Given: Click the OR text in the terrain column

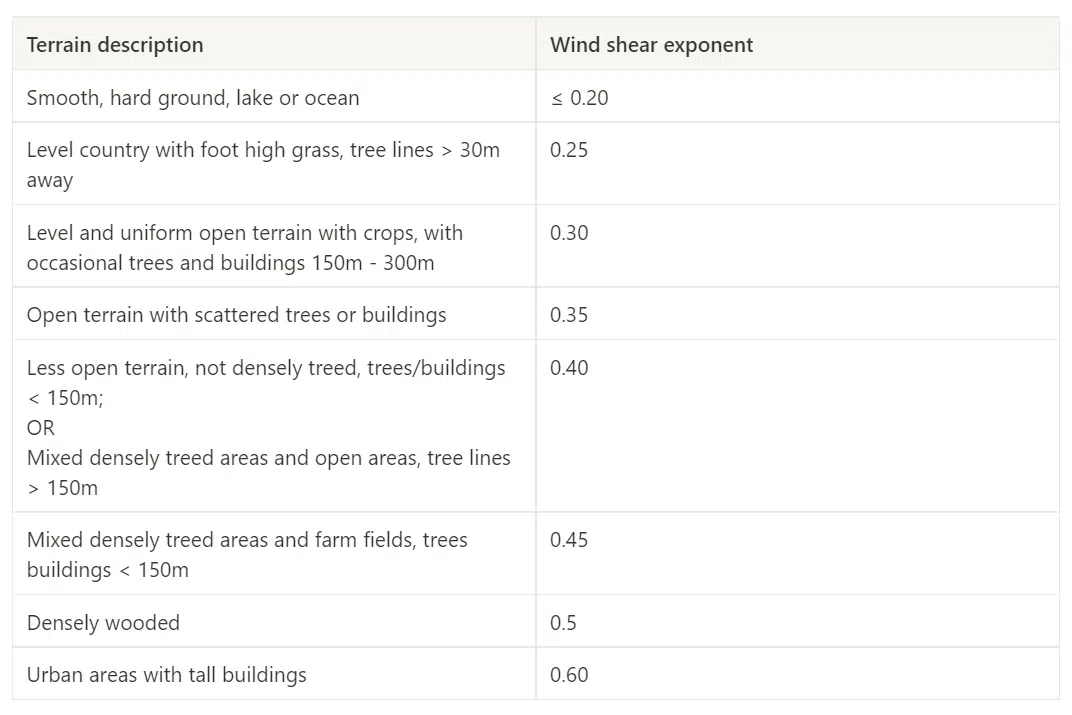Looking at the screenshot, I should point(40,427).
